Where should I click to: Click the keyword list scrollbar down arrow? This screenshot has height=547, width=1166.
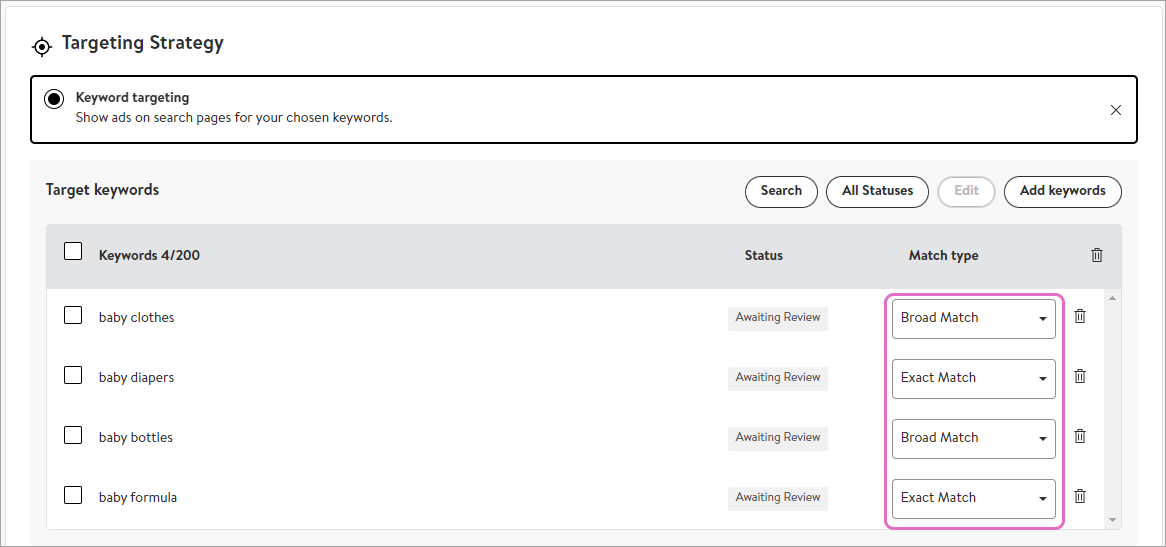click(1112, 520)
